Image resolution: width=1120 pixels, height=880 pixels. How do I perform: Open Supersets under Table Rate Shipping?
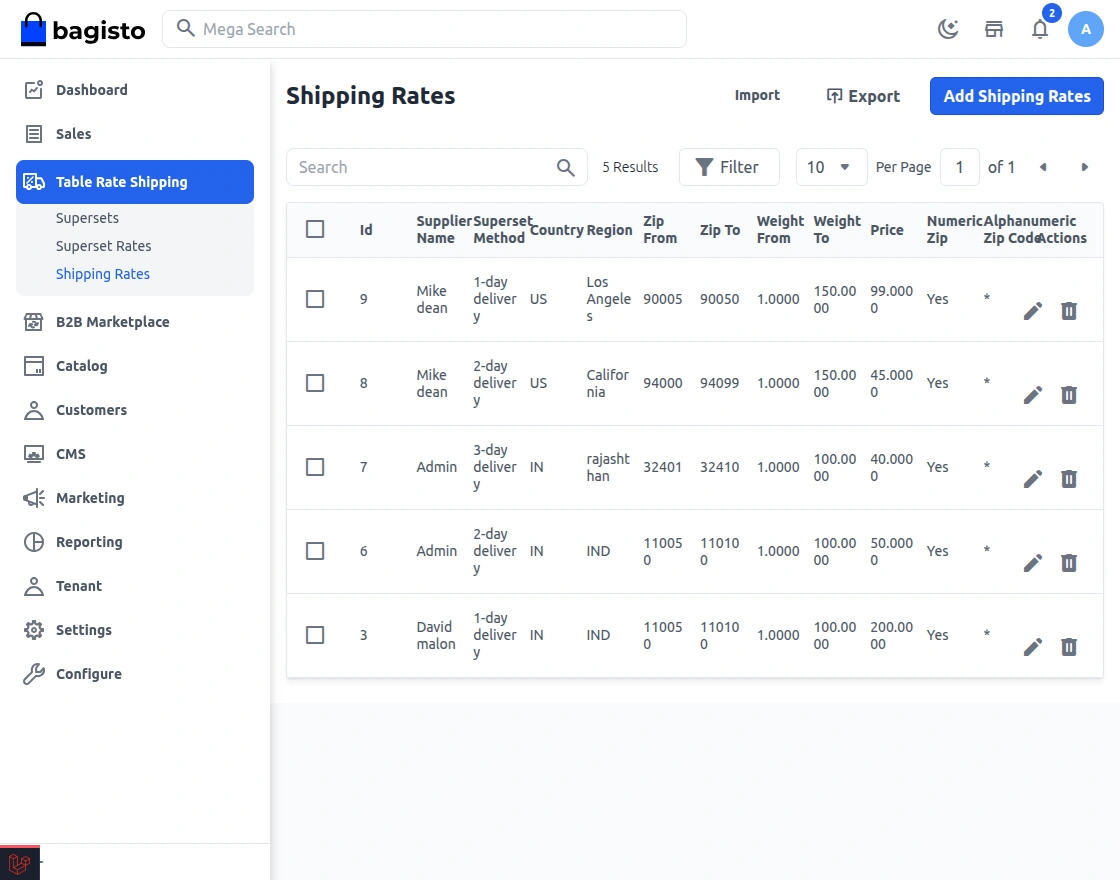click(89, 217)
